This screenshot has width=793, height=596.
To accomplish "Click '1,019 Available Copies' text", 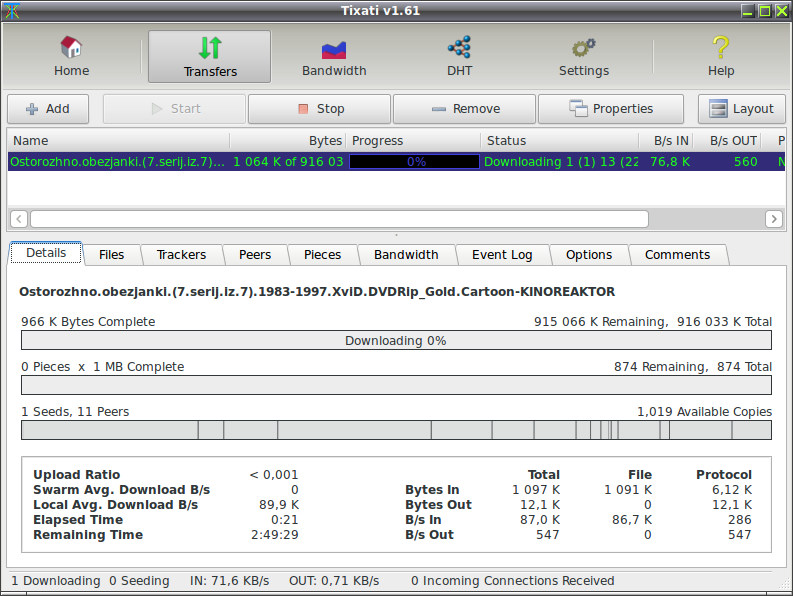I will (704, 412).
